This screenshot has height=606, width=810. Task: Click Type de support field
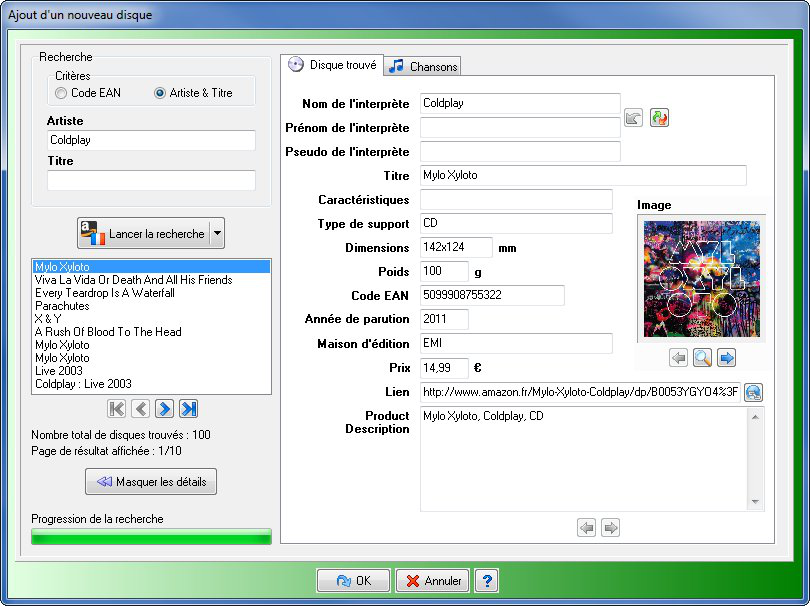click(x=516, y=223)
